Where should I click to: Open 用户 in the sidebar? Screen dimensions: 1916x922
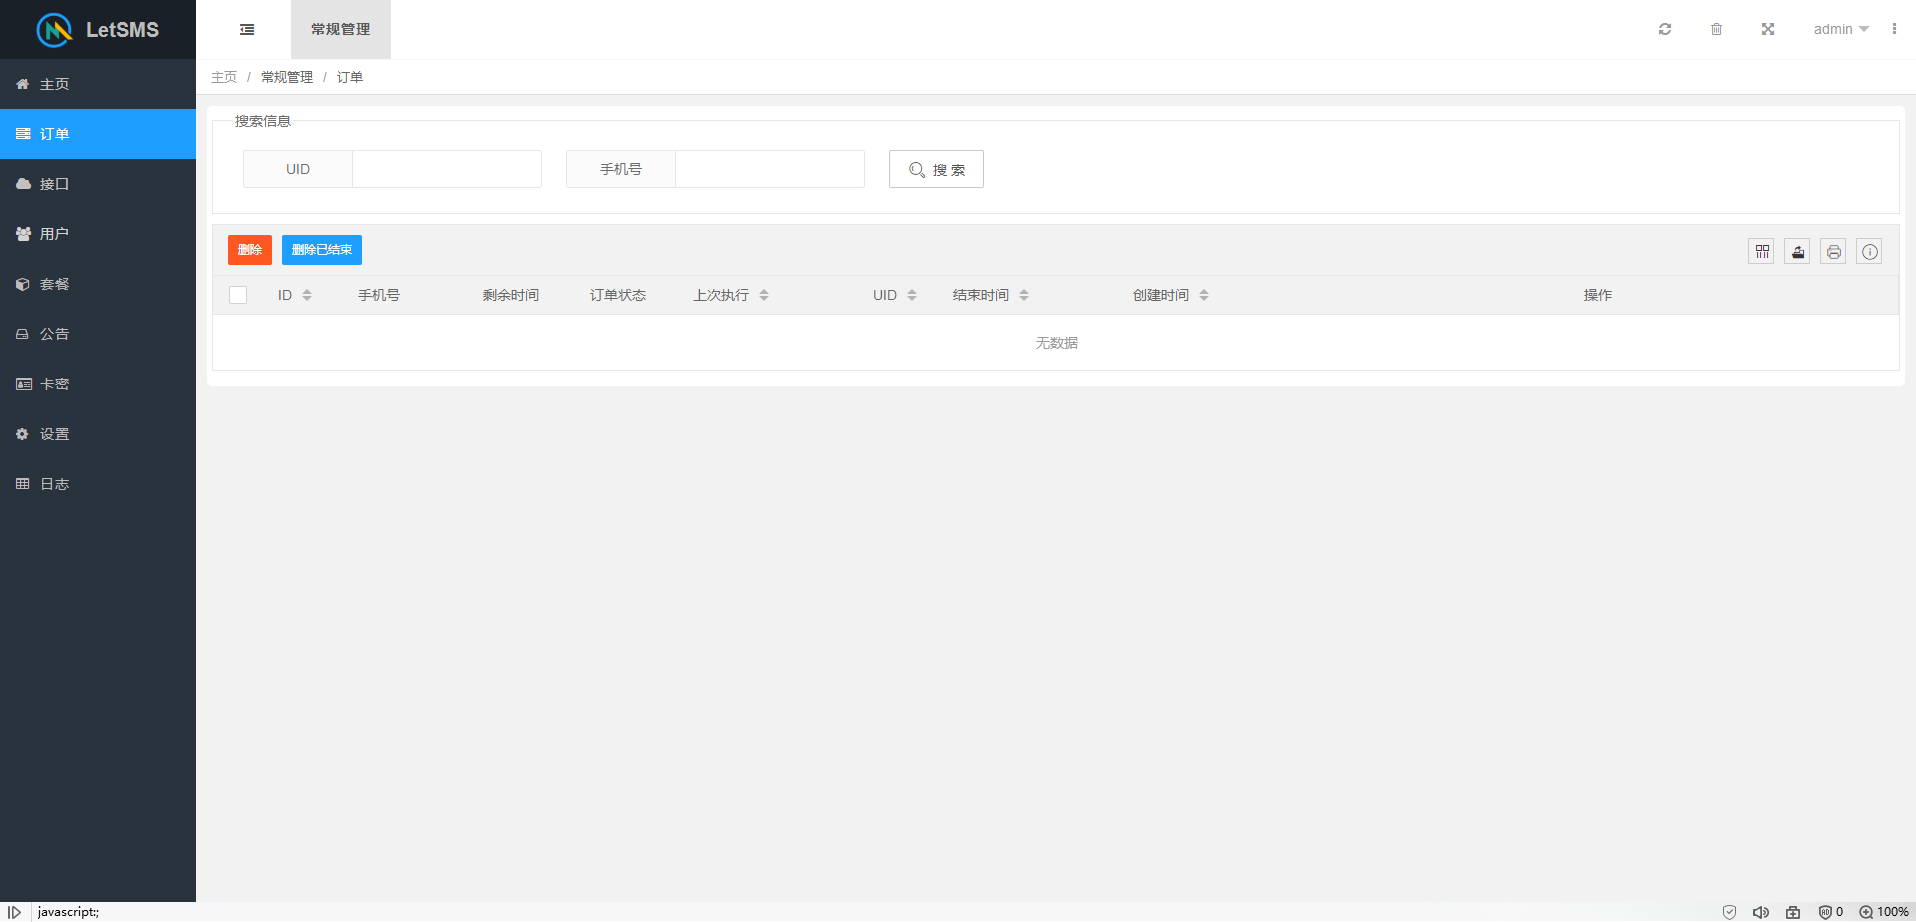pyautogui.click(x=98, y=234)
